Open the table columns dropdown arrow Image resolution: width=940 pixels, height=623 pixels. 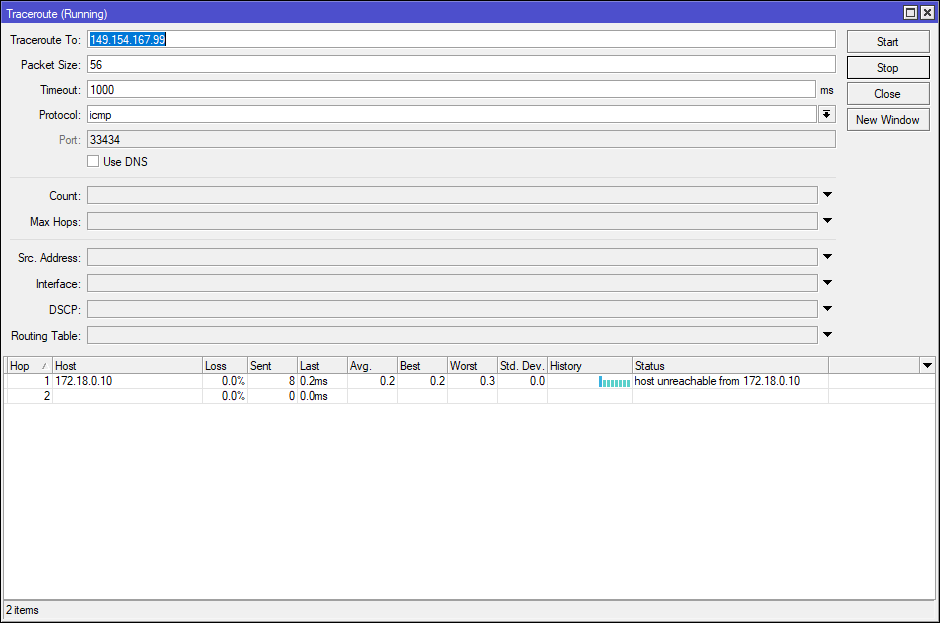point(927,366)
